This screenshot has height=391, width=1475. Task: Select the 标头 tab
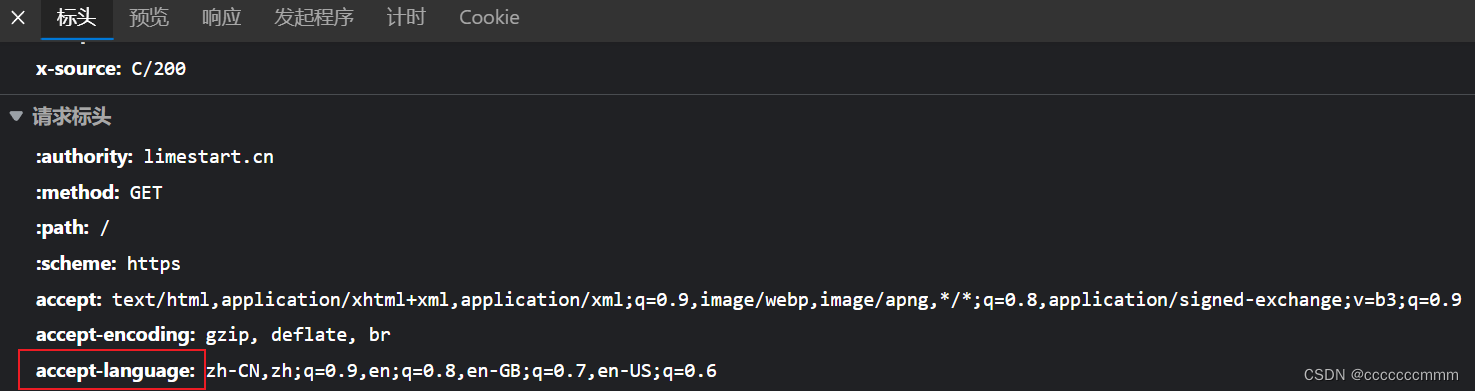[77, 18]
